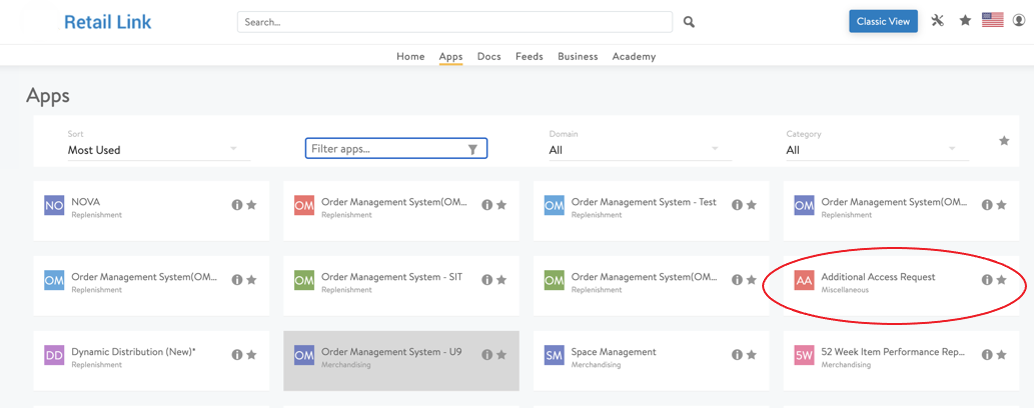1034x408 pixels.
Task: Open the red-icon Order Management System(OM... app
Action: [401, 211]
